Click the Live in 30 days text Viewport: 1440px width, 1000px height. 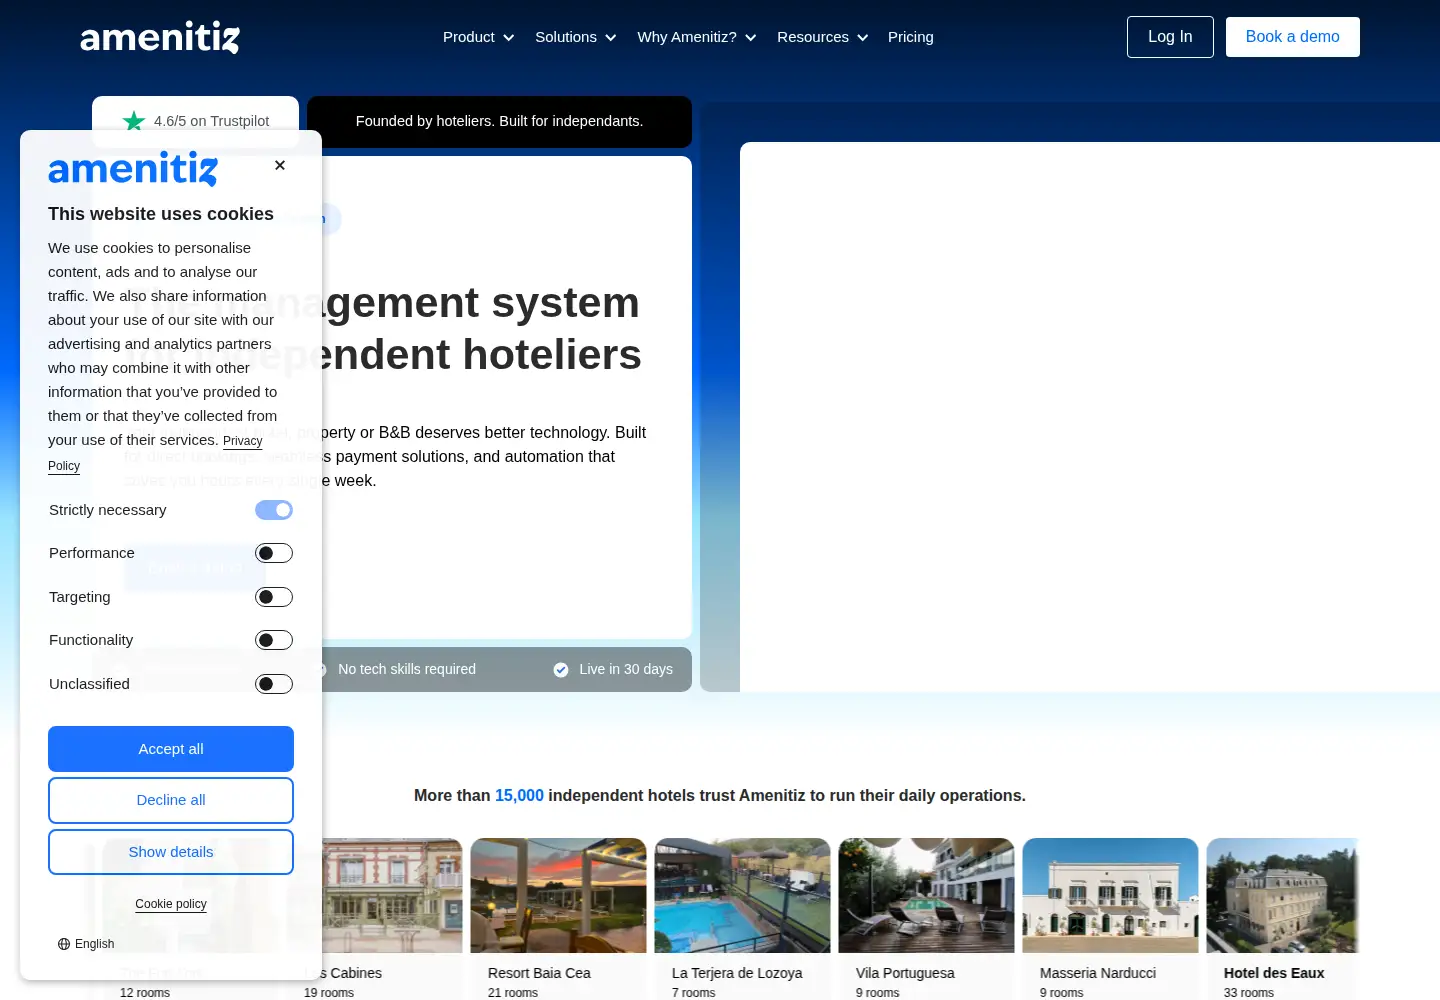pos(626,670)
